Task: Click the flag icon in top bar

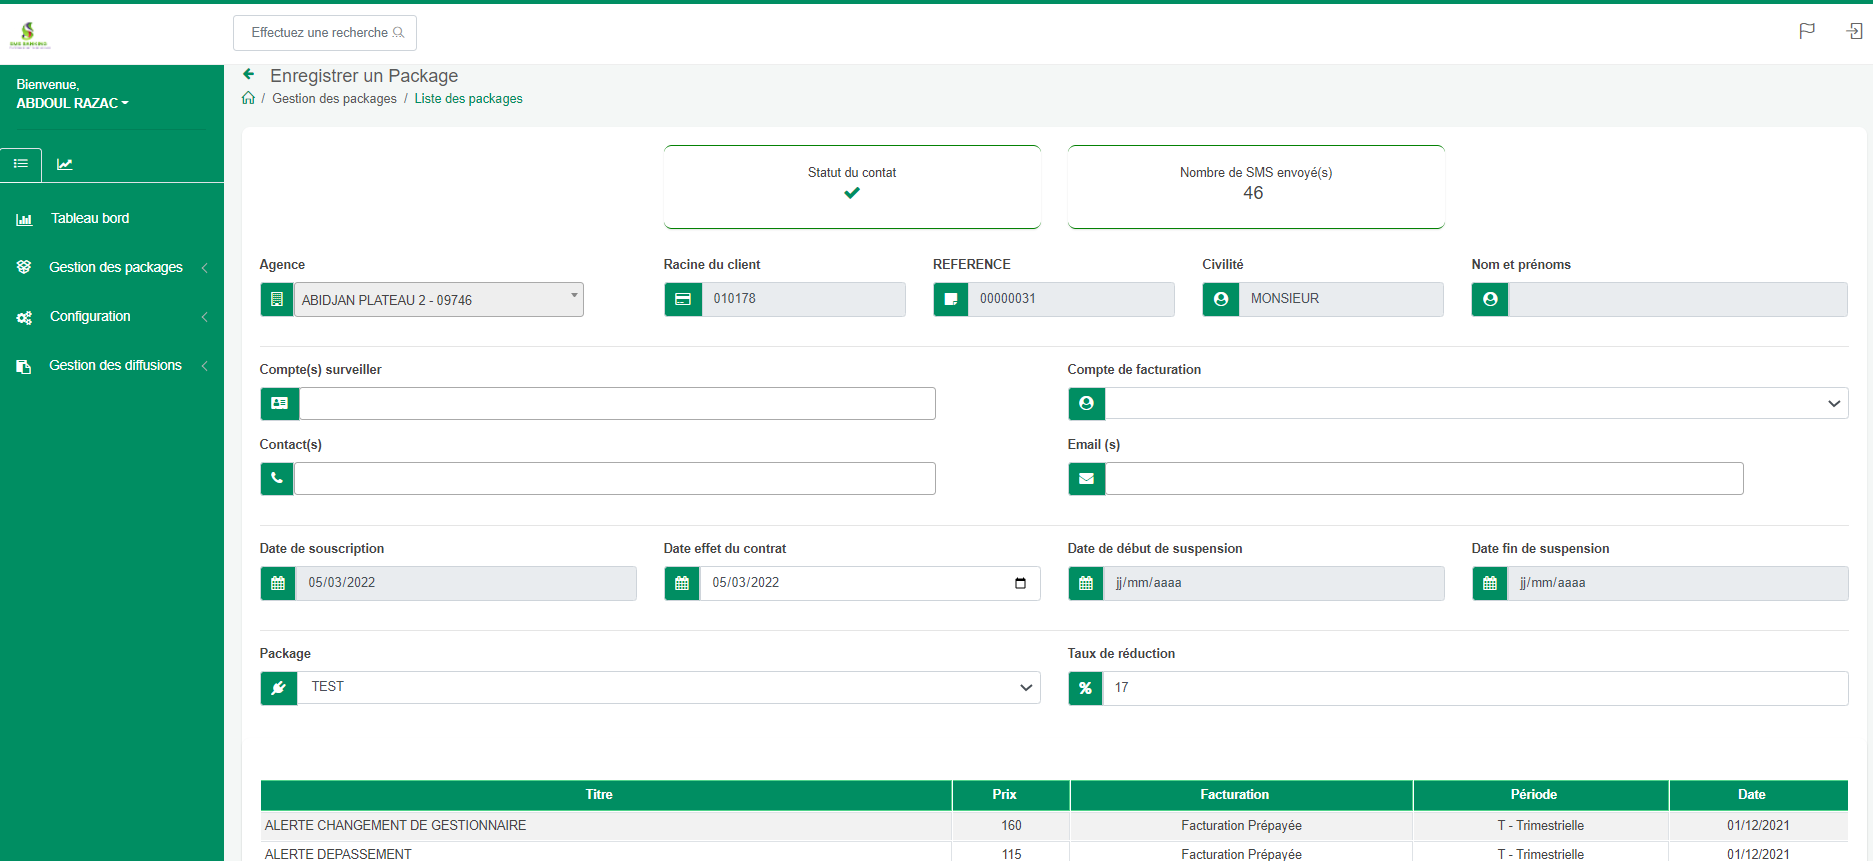Action: coord(1806,31)
